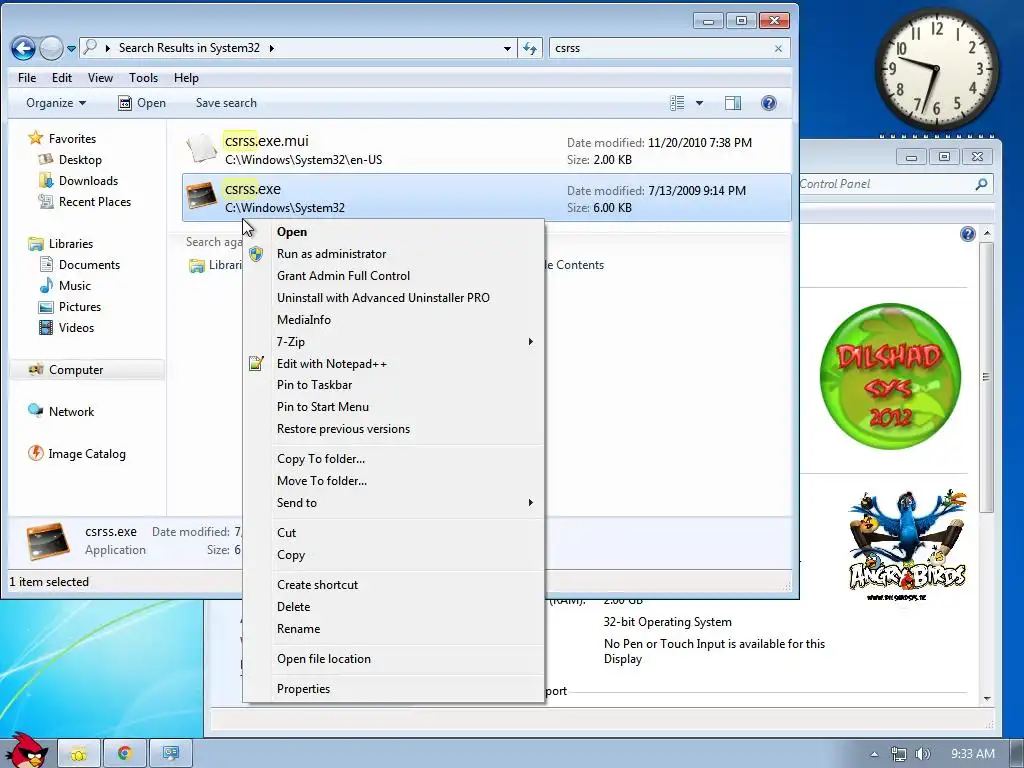
Task: Click the Back navigation arrow button
Action: pyautogui.click(x=23, y=48)
